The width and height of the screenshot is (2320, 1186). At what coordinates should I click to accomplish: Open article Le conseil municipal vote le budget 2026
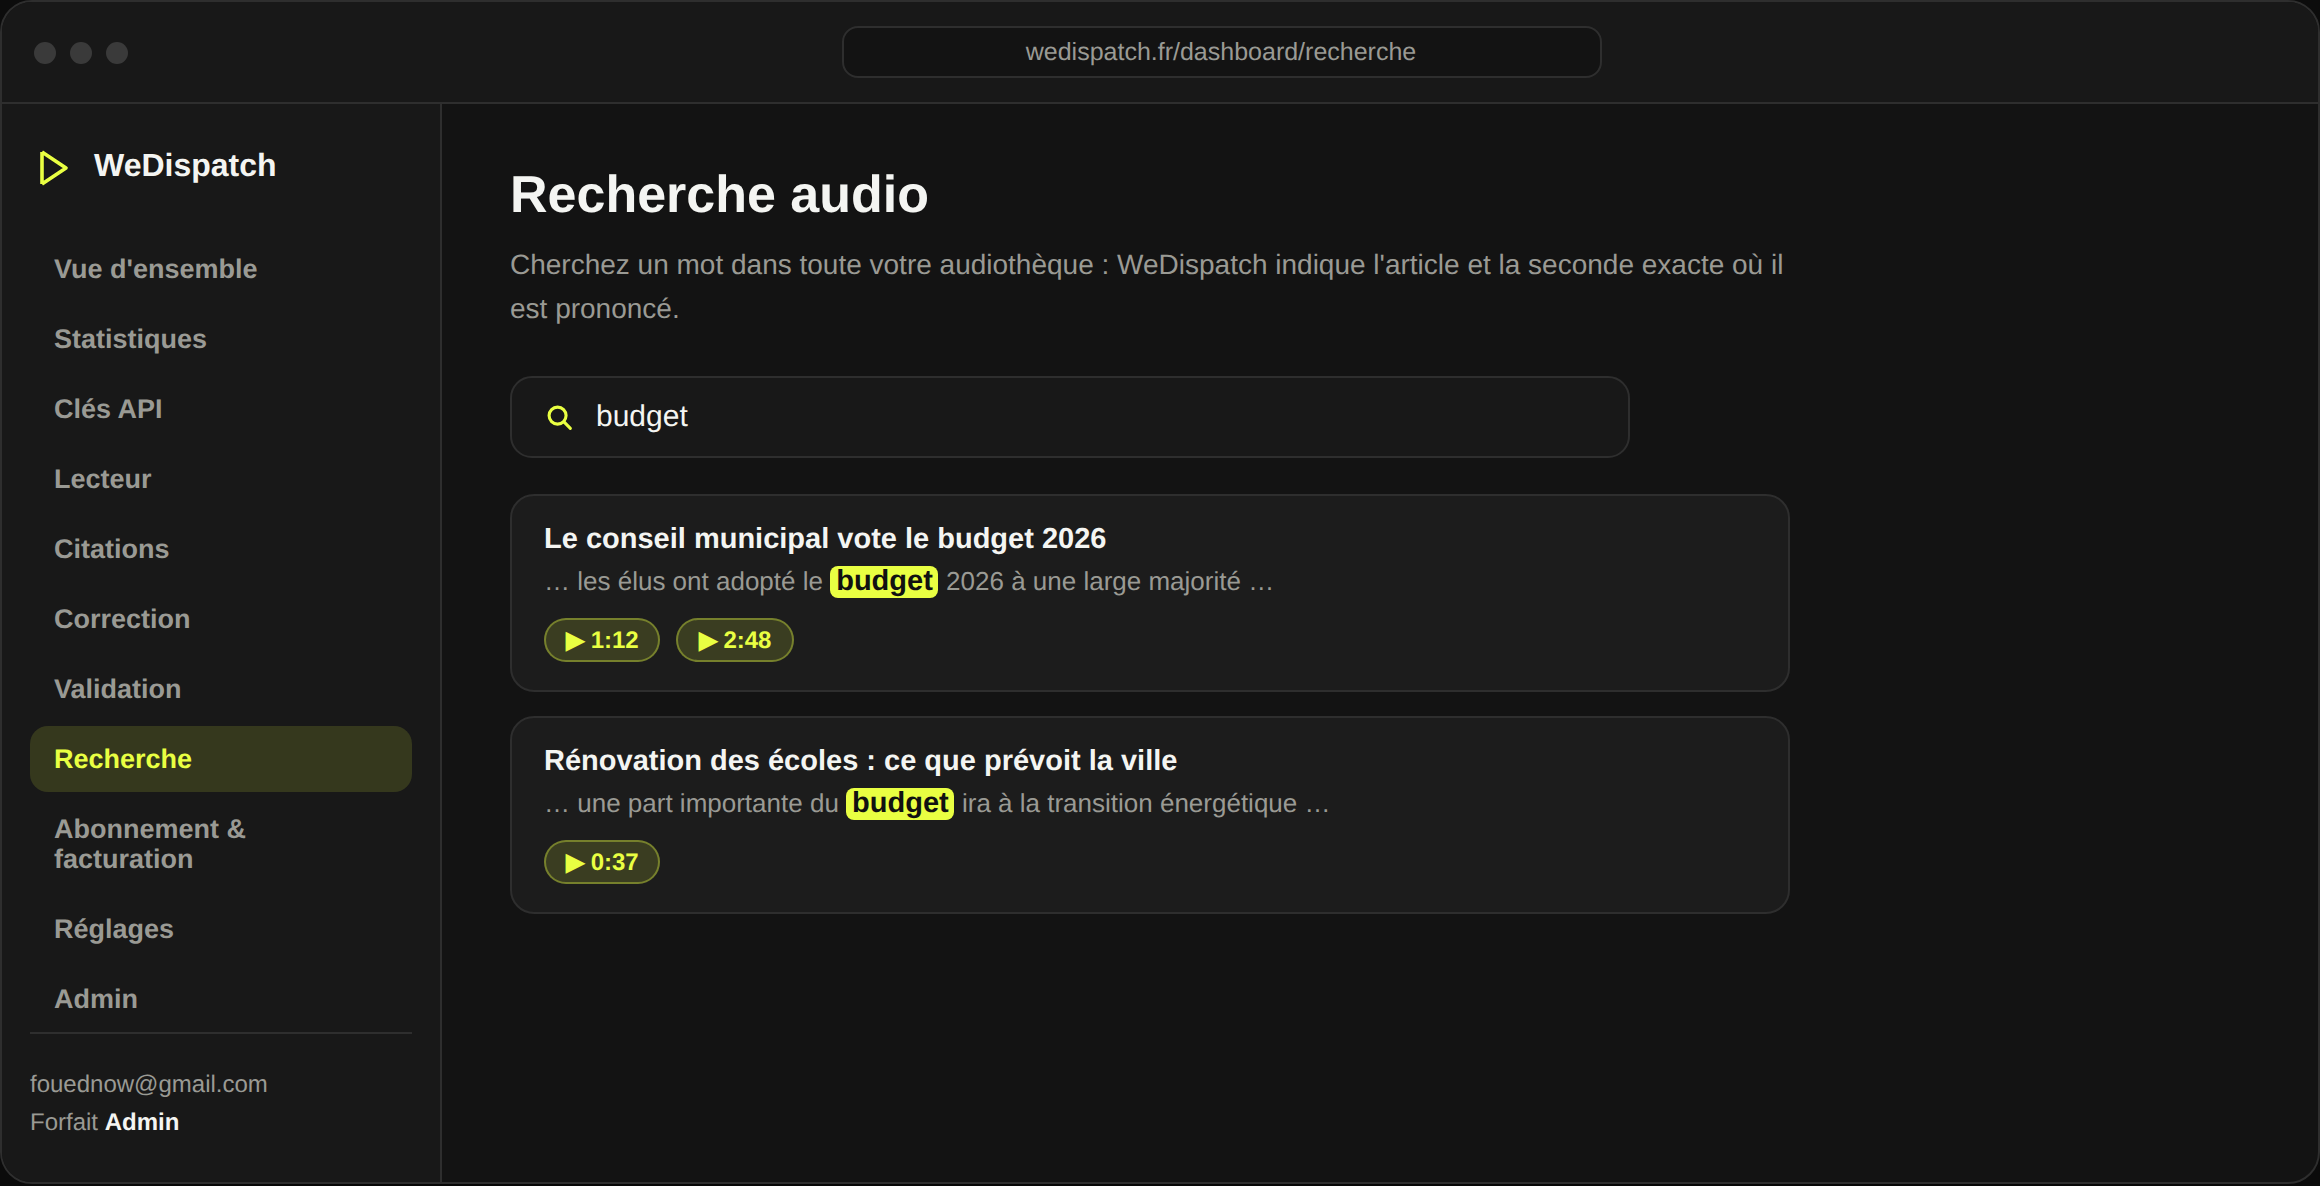825,538
